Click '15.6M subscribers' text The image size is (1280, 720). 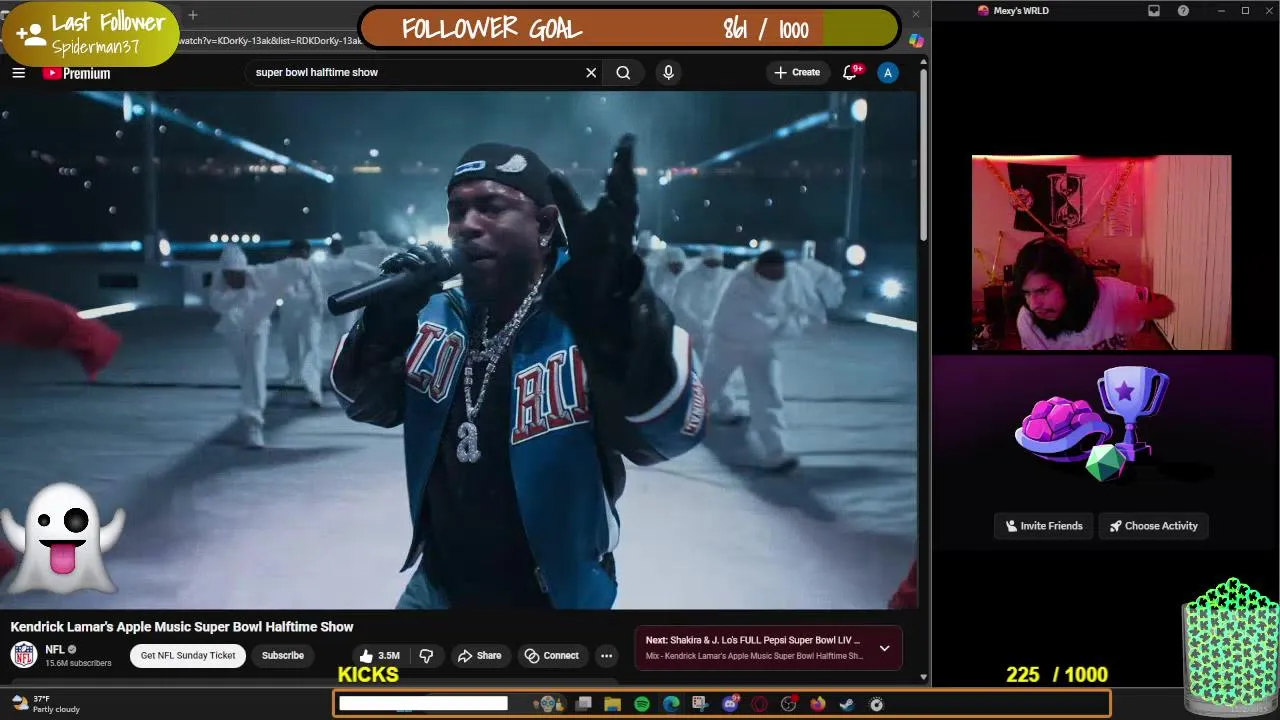coord(78,663)
